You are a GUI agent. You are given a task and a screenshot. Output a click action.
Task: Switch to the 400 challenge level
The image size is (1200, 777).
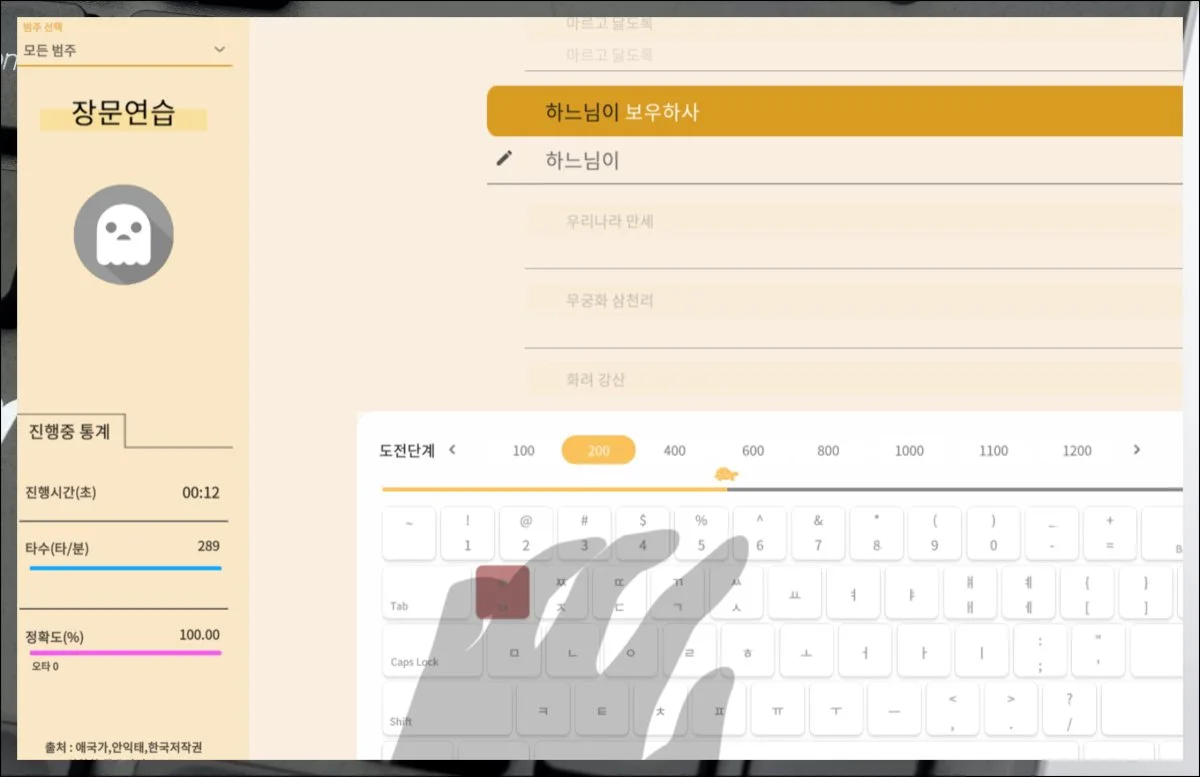pyautogui.click(x=674, y=451)
